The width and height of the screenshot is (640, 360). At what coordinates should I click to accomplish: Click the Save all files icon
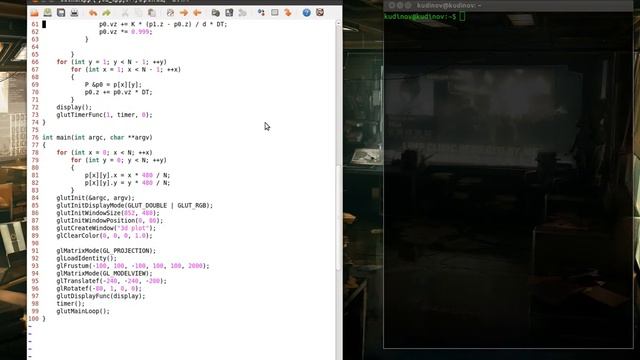click(x=61, y=13)
